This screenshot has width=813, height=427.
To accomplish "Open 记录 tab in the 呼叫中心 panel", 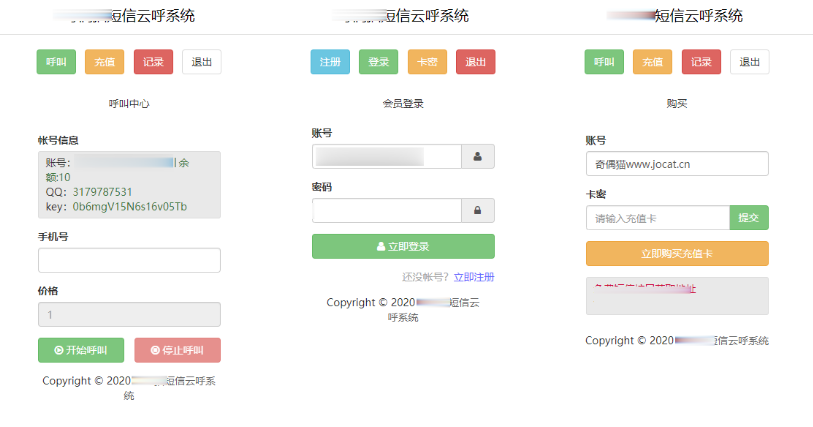I will [153, 62].
